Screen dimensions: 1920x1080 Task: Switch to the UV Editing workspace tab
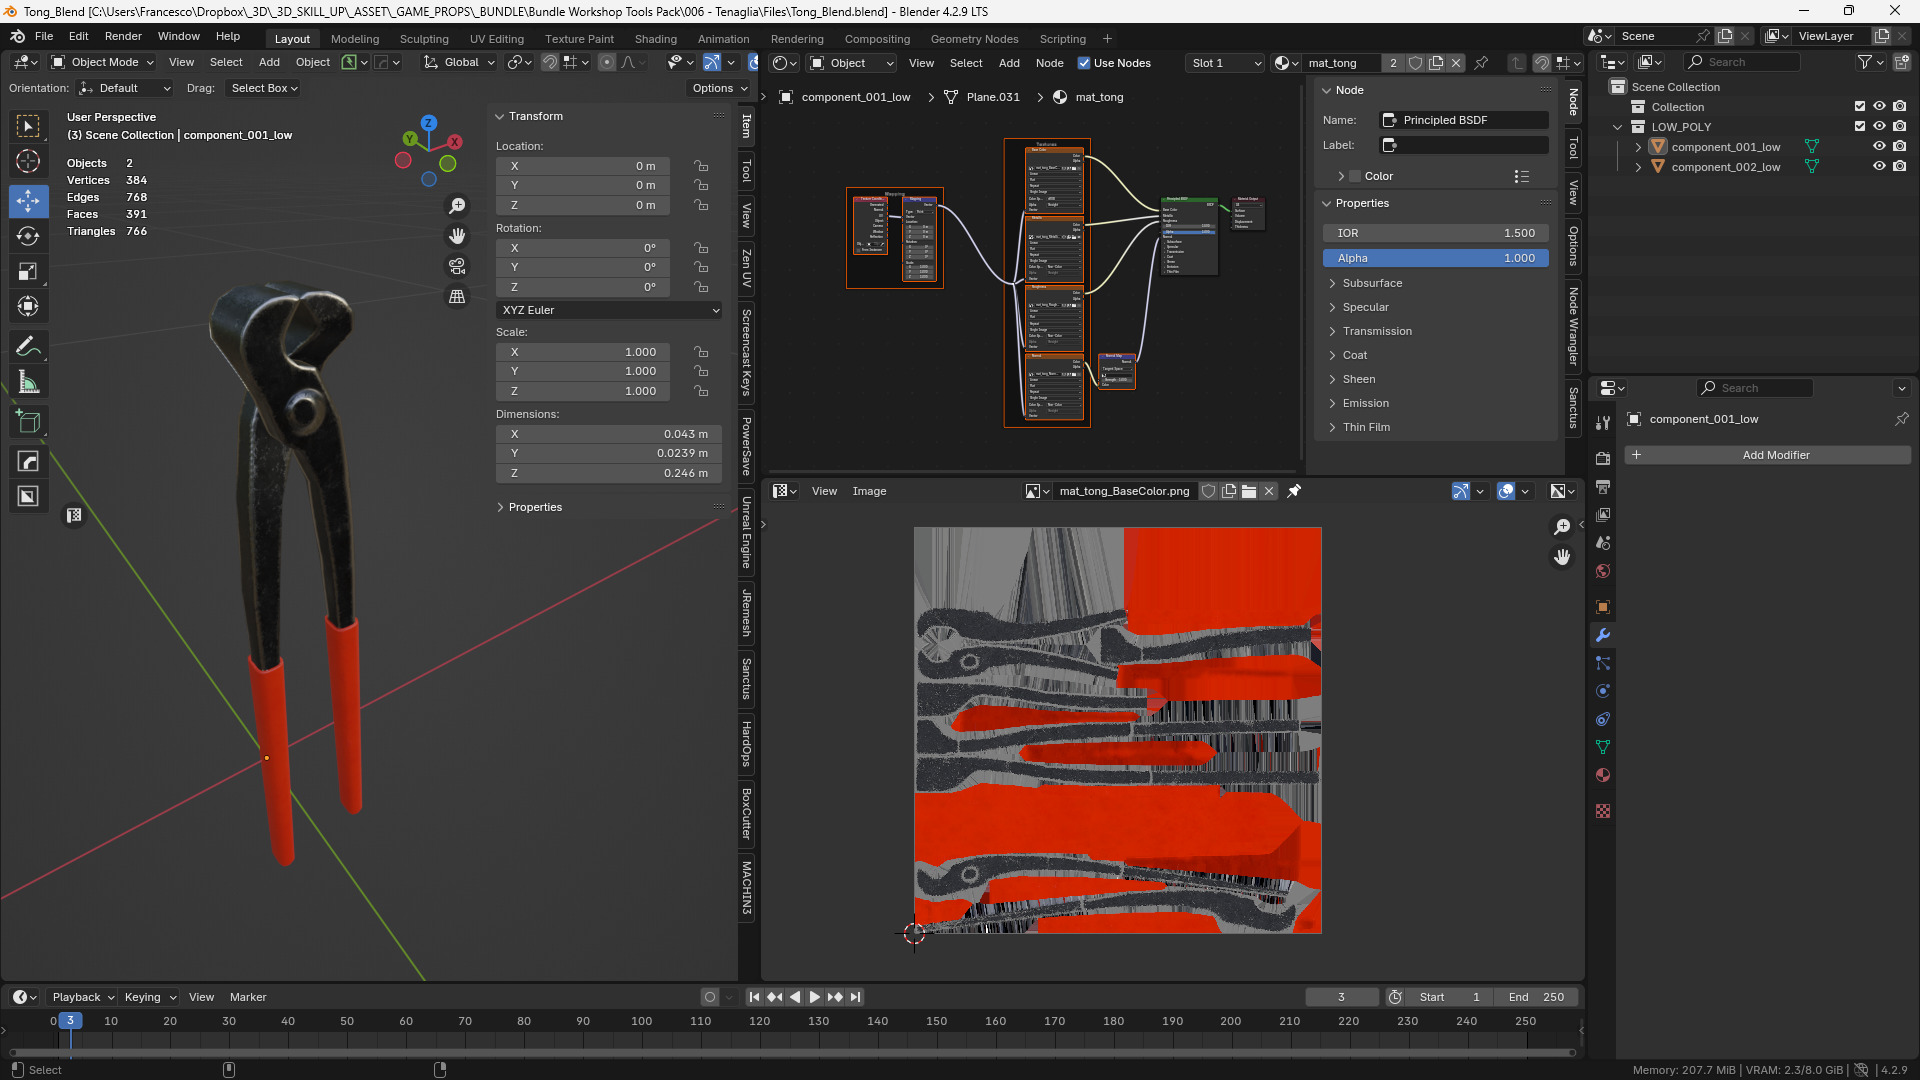[x=496, y=39]
